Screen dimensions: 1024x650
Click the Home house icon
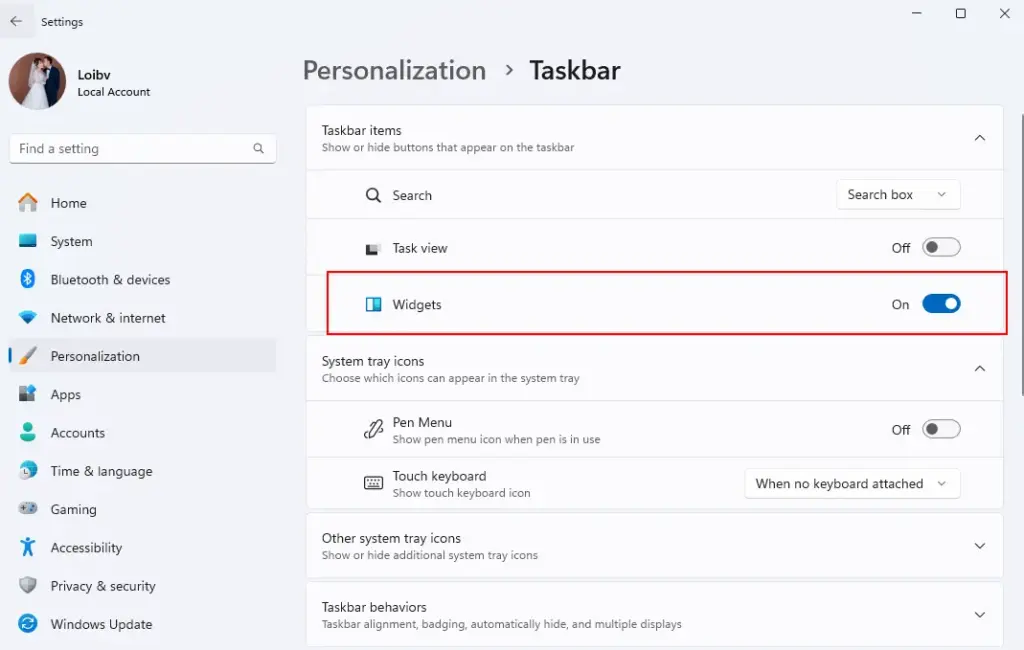(x=27, y=203)
